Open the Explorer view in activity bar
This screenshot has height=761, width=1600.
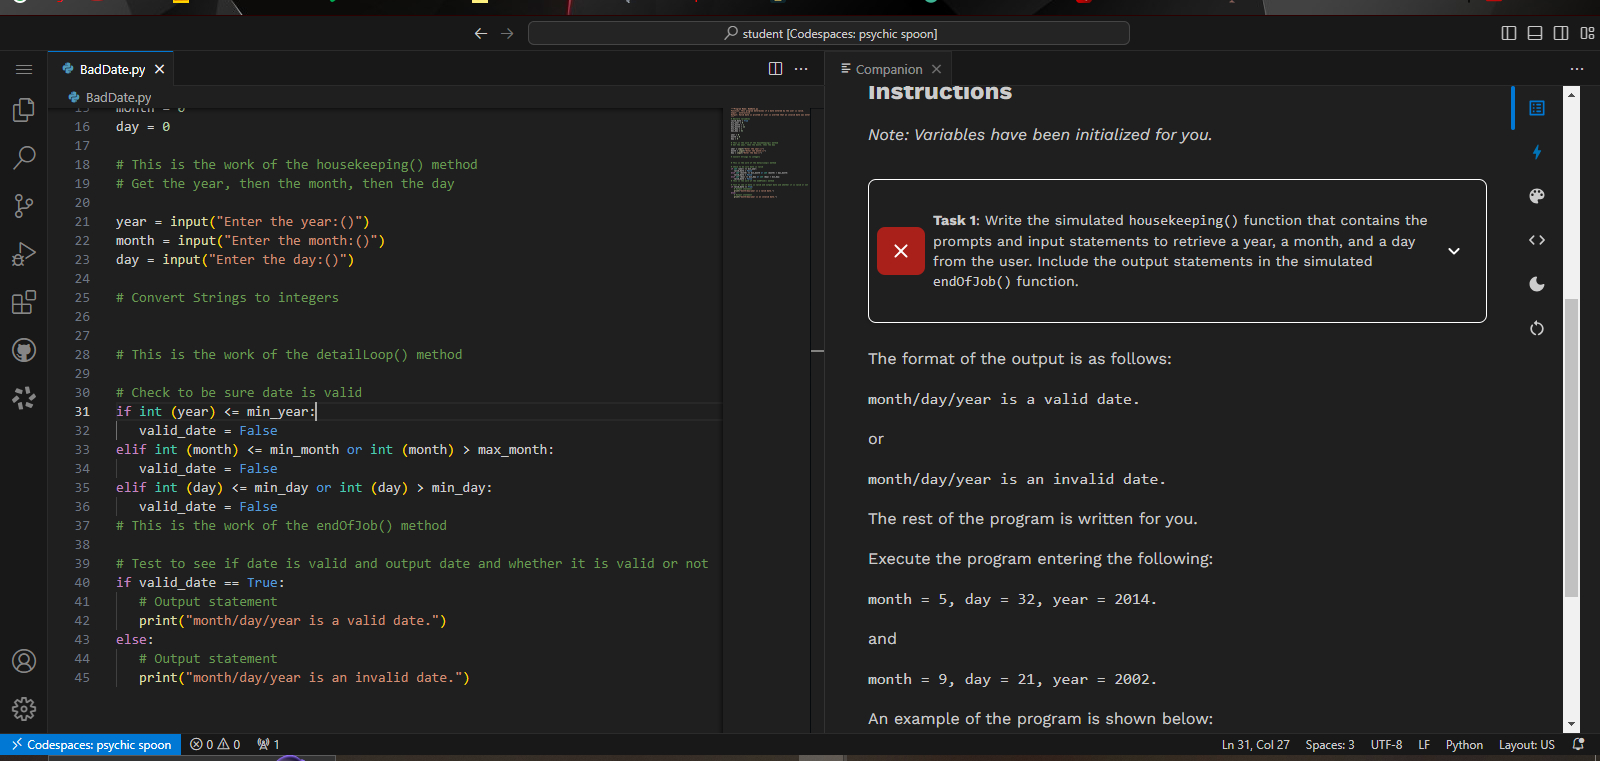coord(24,110)
